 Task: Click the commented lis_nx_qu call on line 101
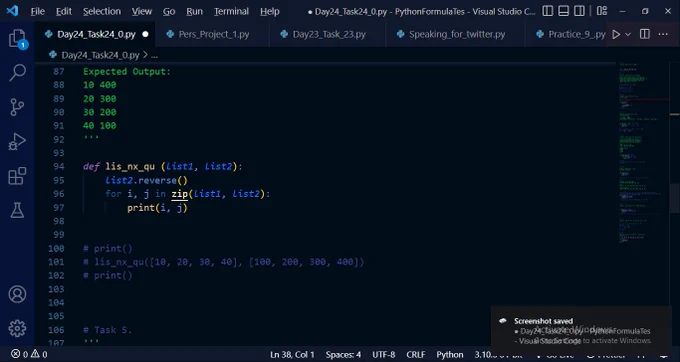point(223,262)
